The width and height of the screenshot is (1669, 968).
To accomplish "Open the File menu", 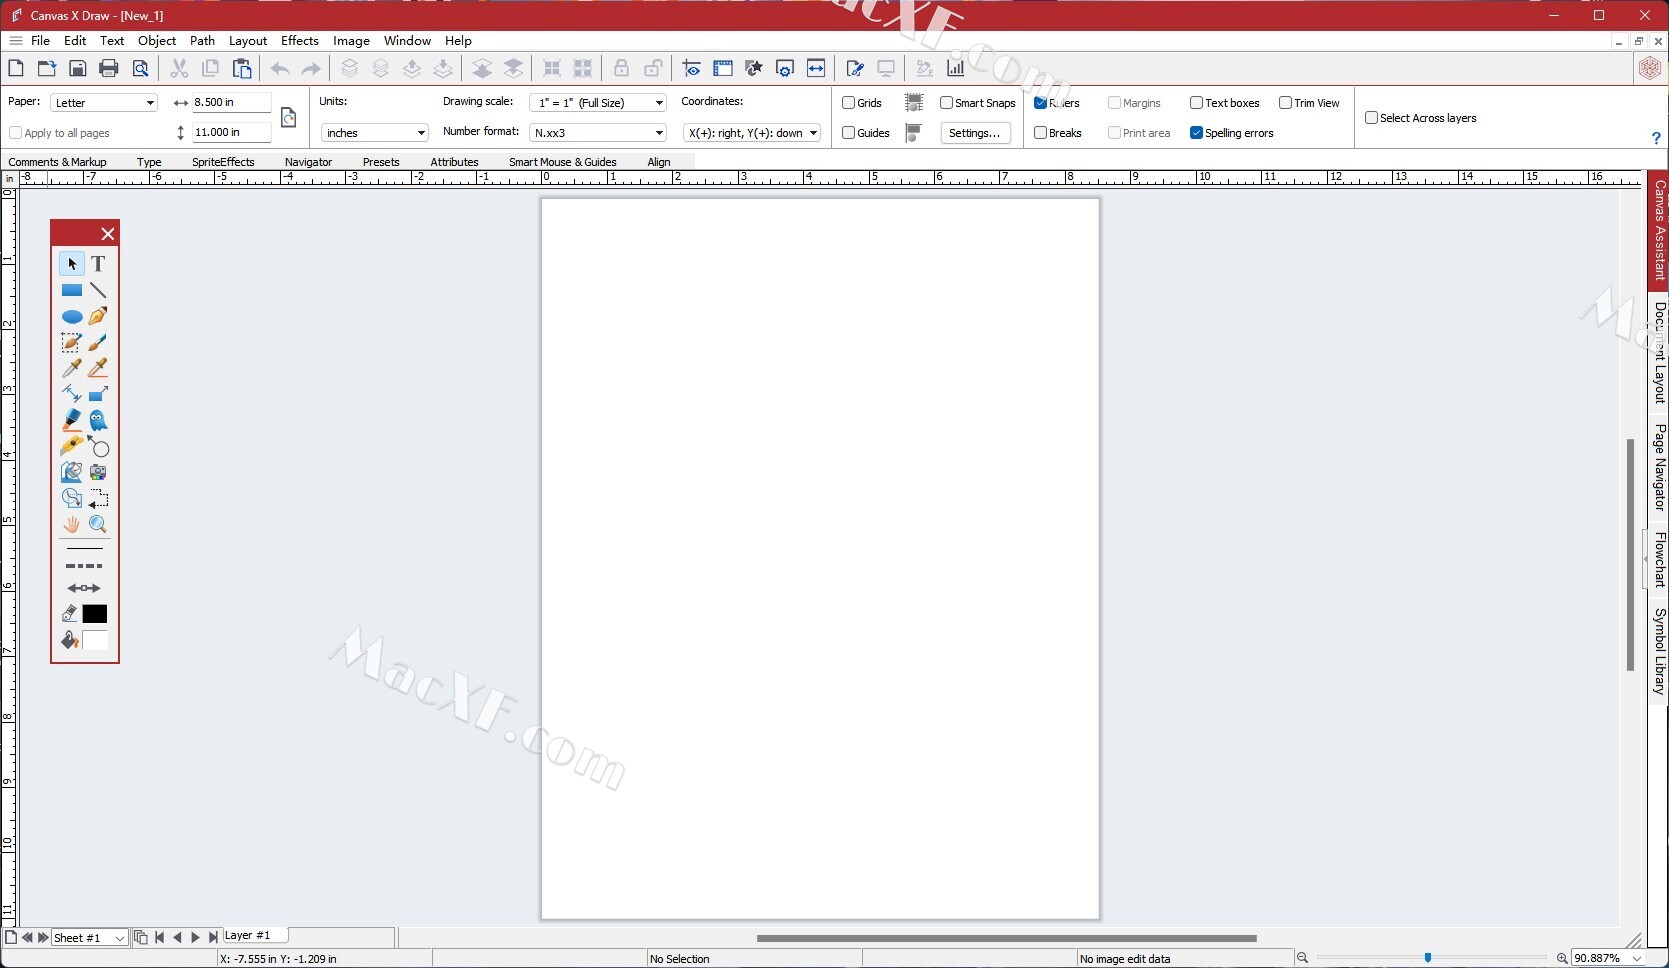I will click(40, 41).
